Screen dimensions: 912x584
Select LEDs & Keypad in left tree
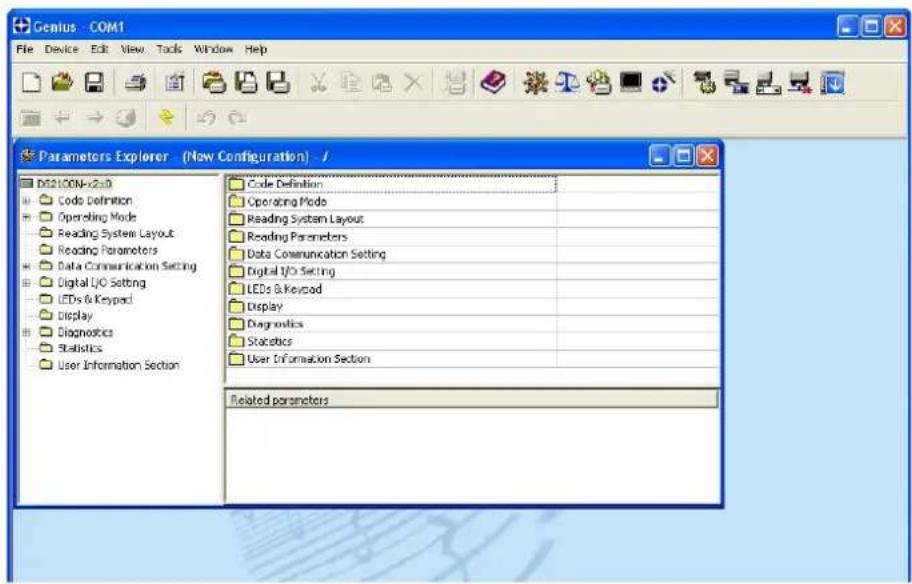(95, 300)
